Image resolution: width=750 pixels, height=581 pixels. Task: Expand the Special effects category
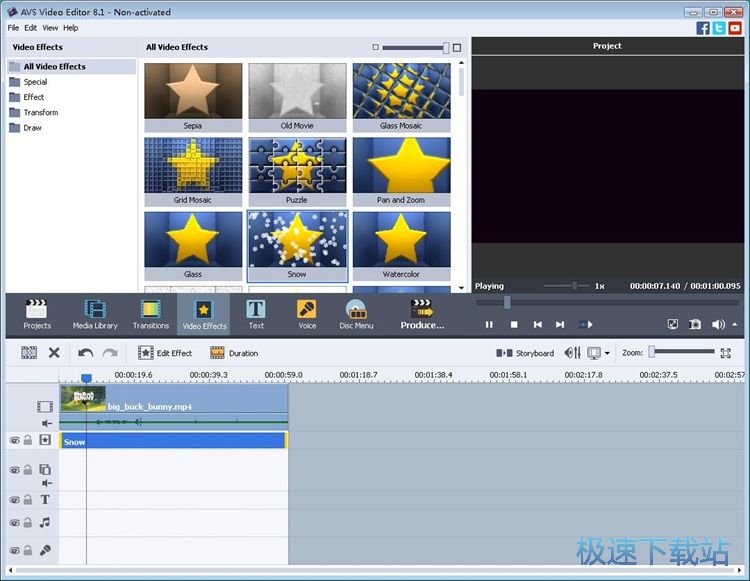[x=35, y=82]
